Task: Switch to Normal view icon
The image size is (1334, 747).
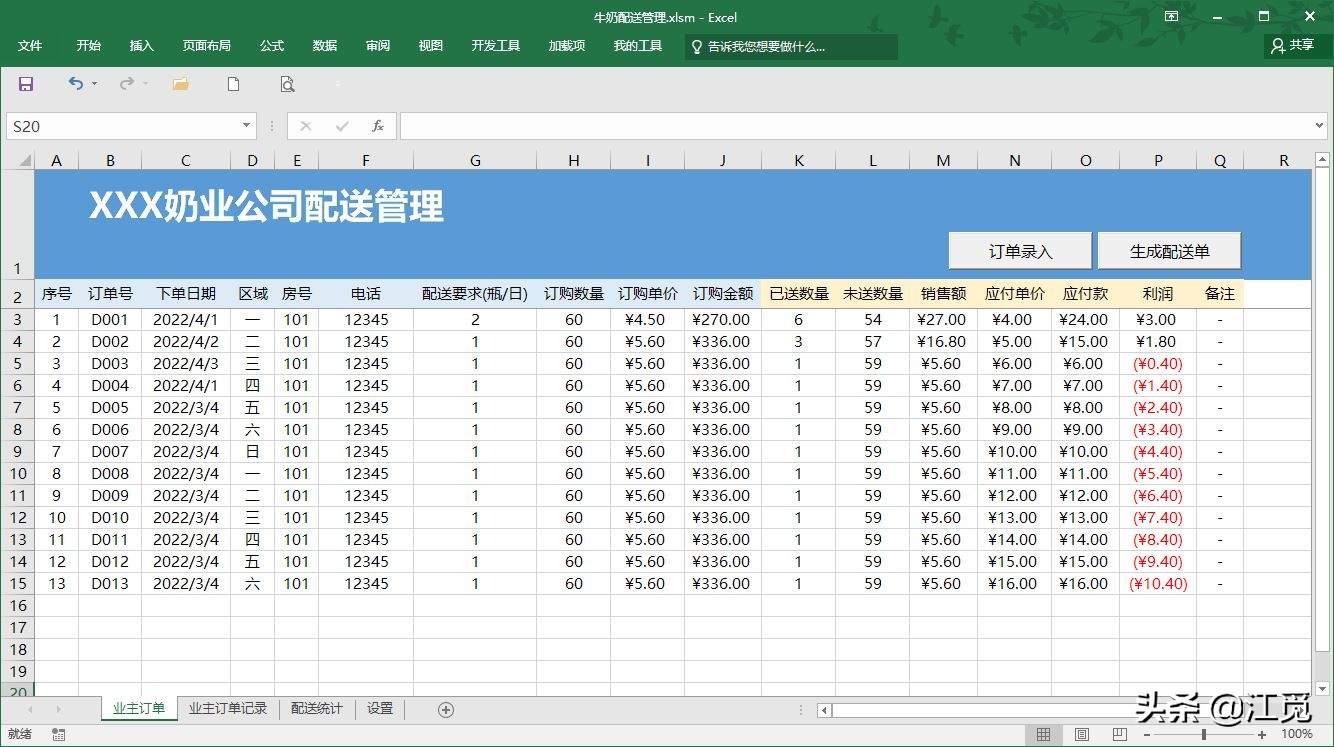Action: tap(1044, 734)
